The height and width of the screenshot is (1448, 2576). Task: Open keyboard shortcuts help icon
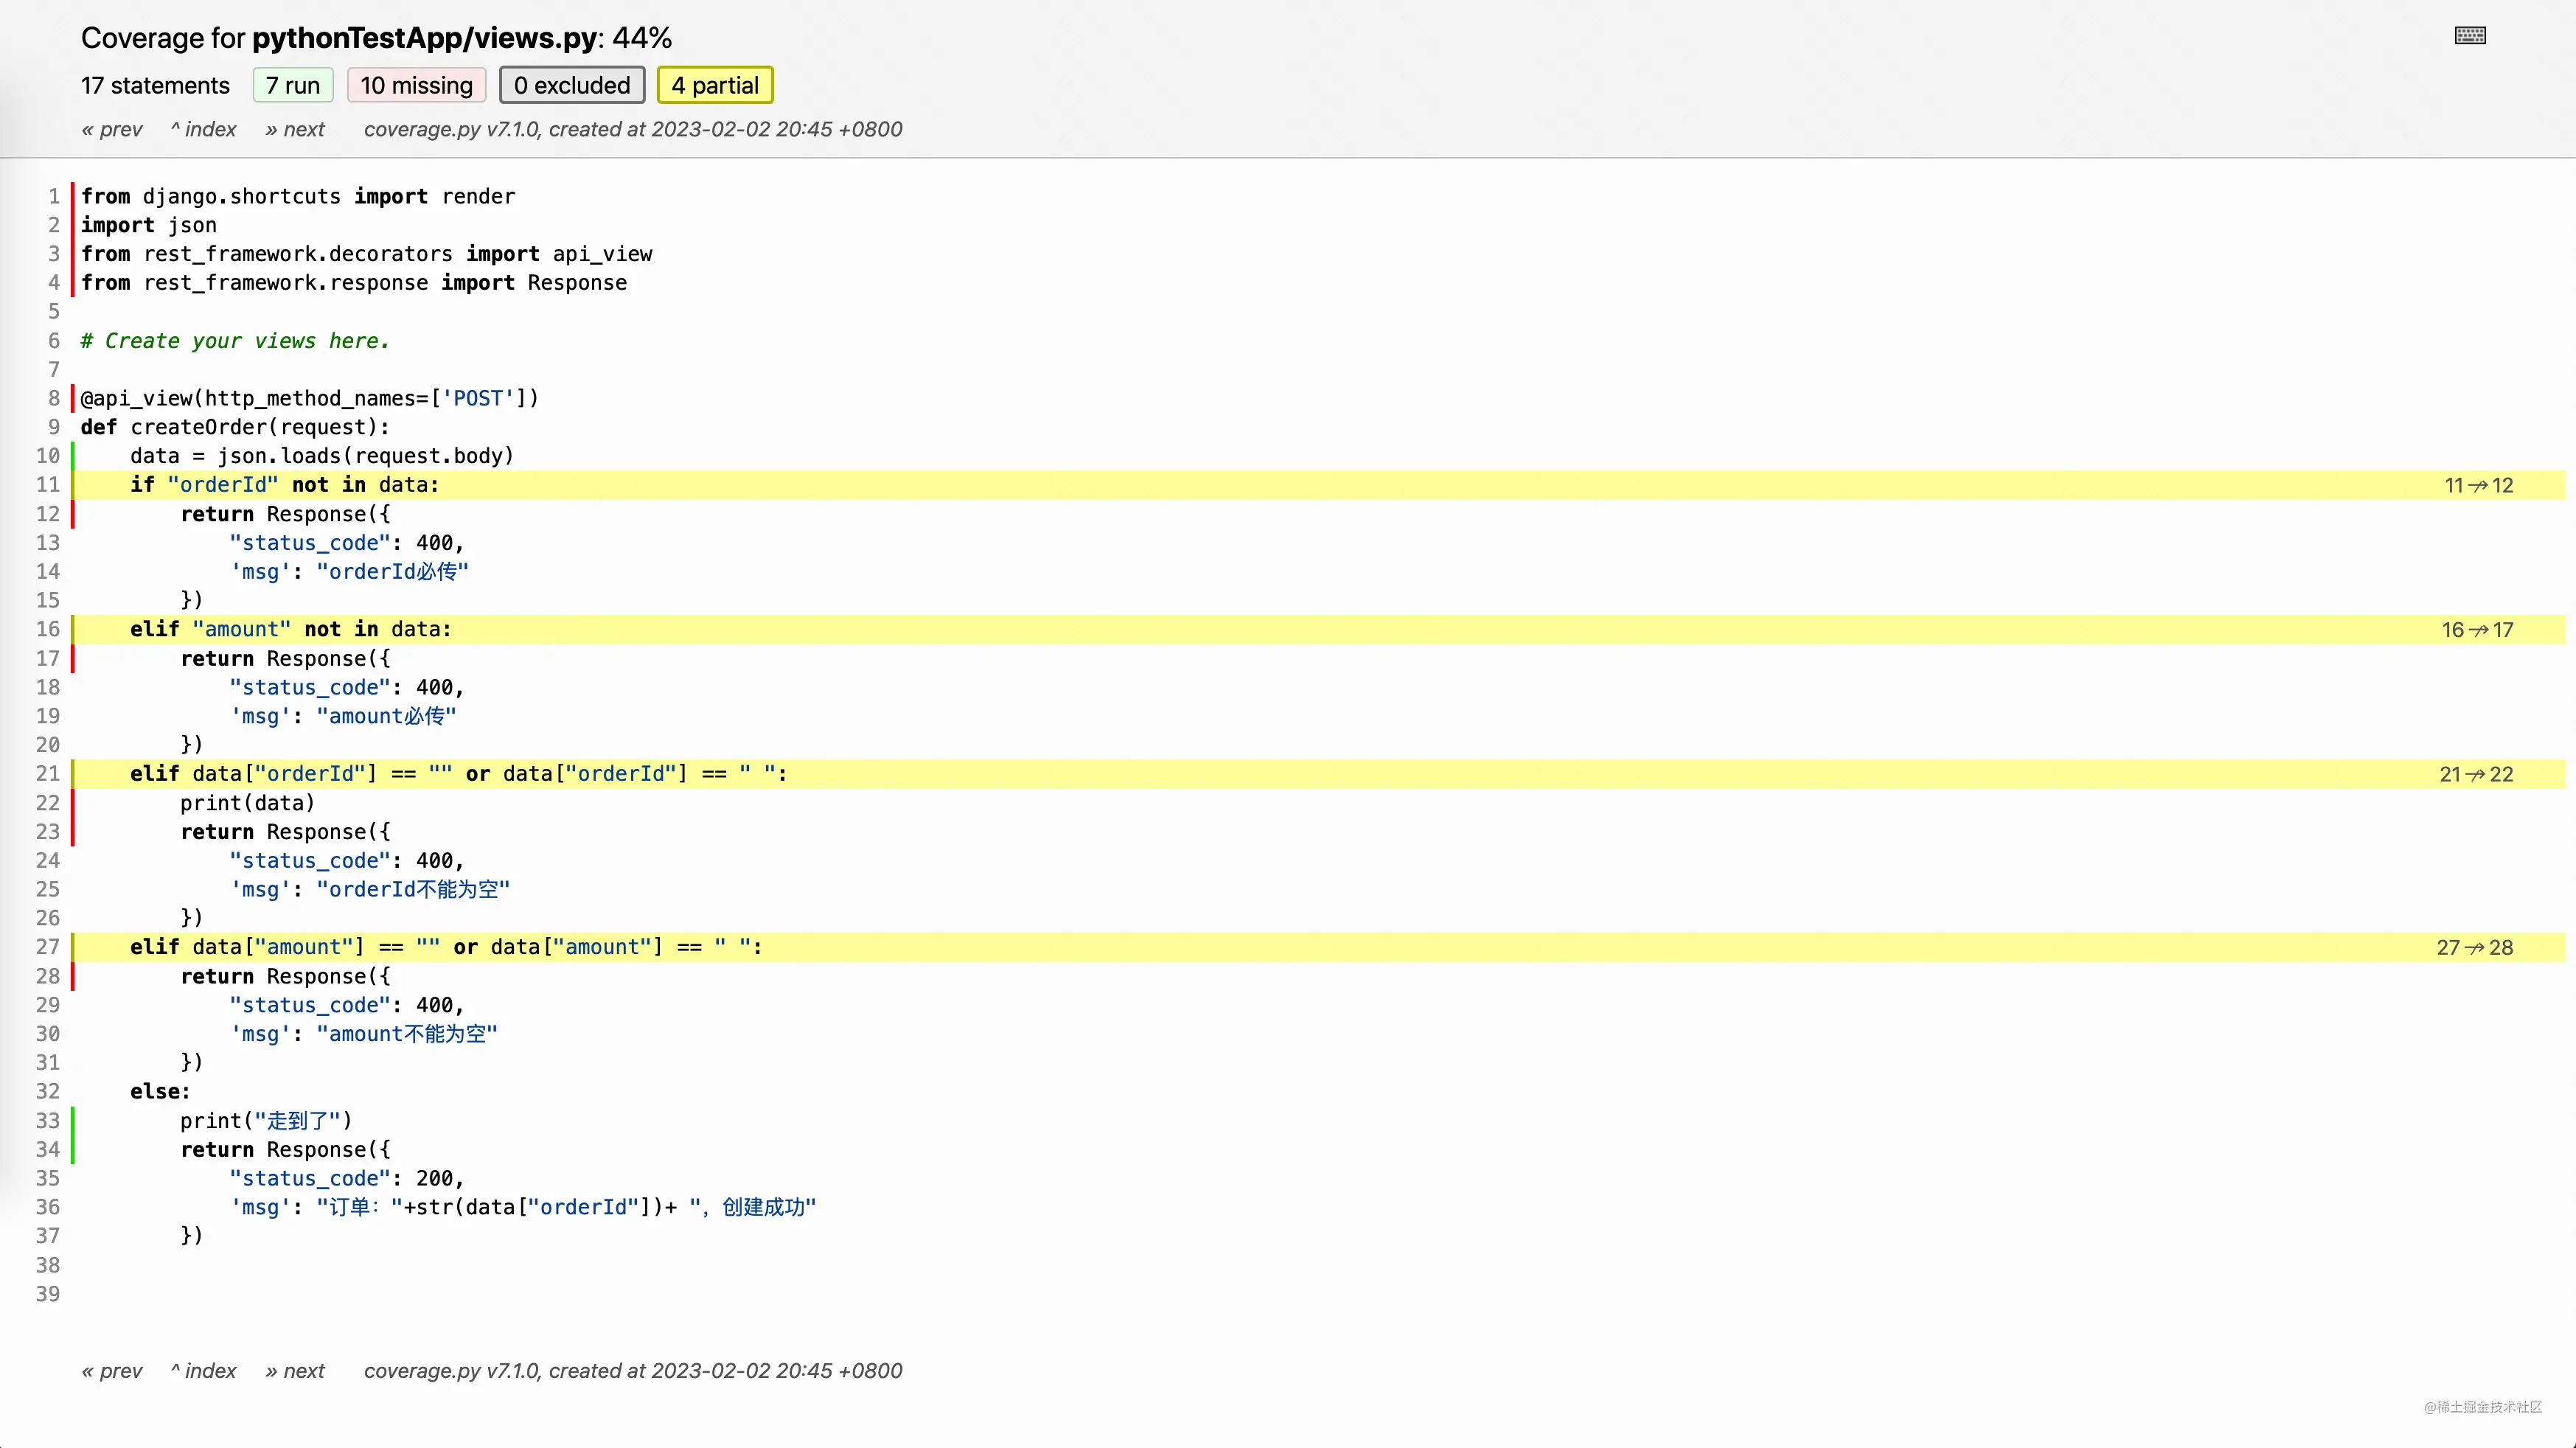(x=2470, y=36)
